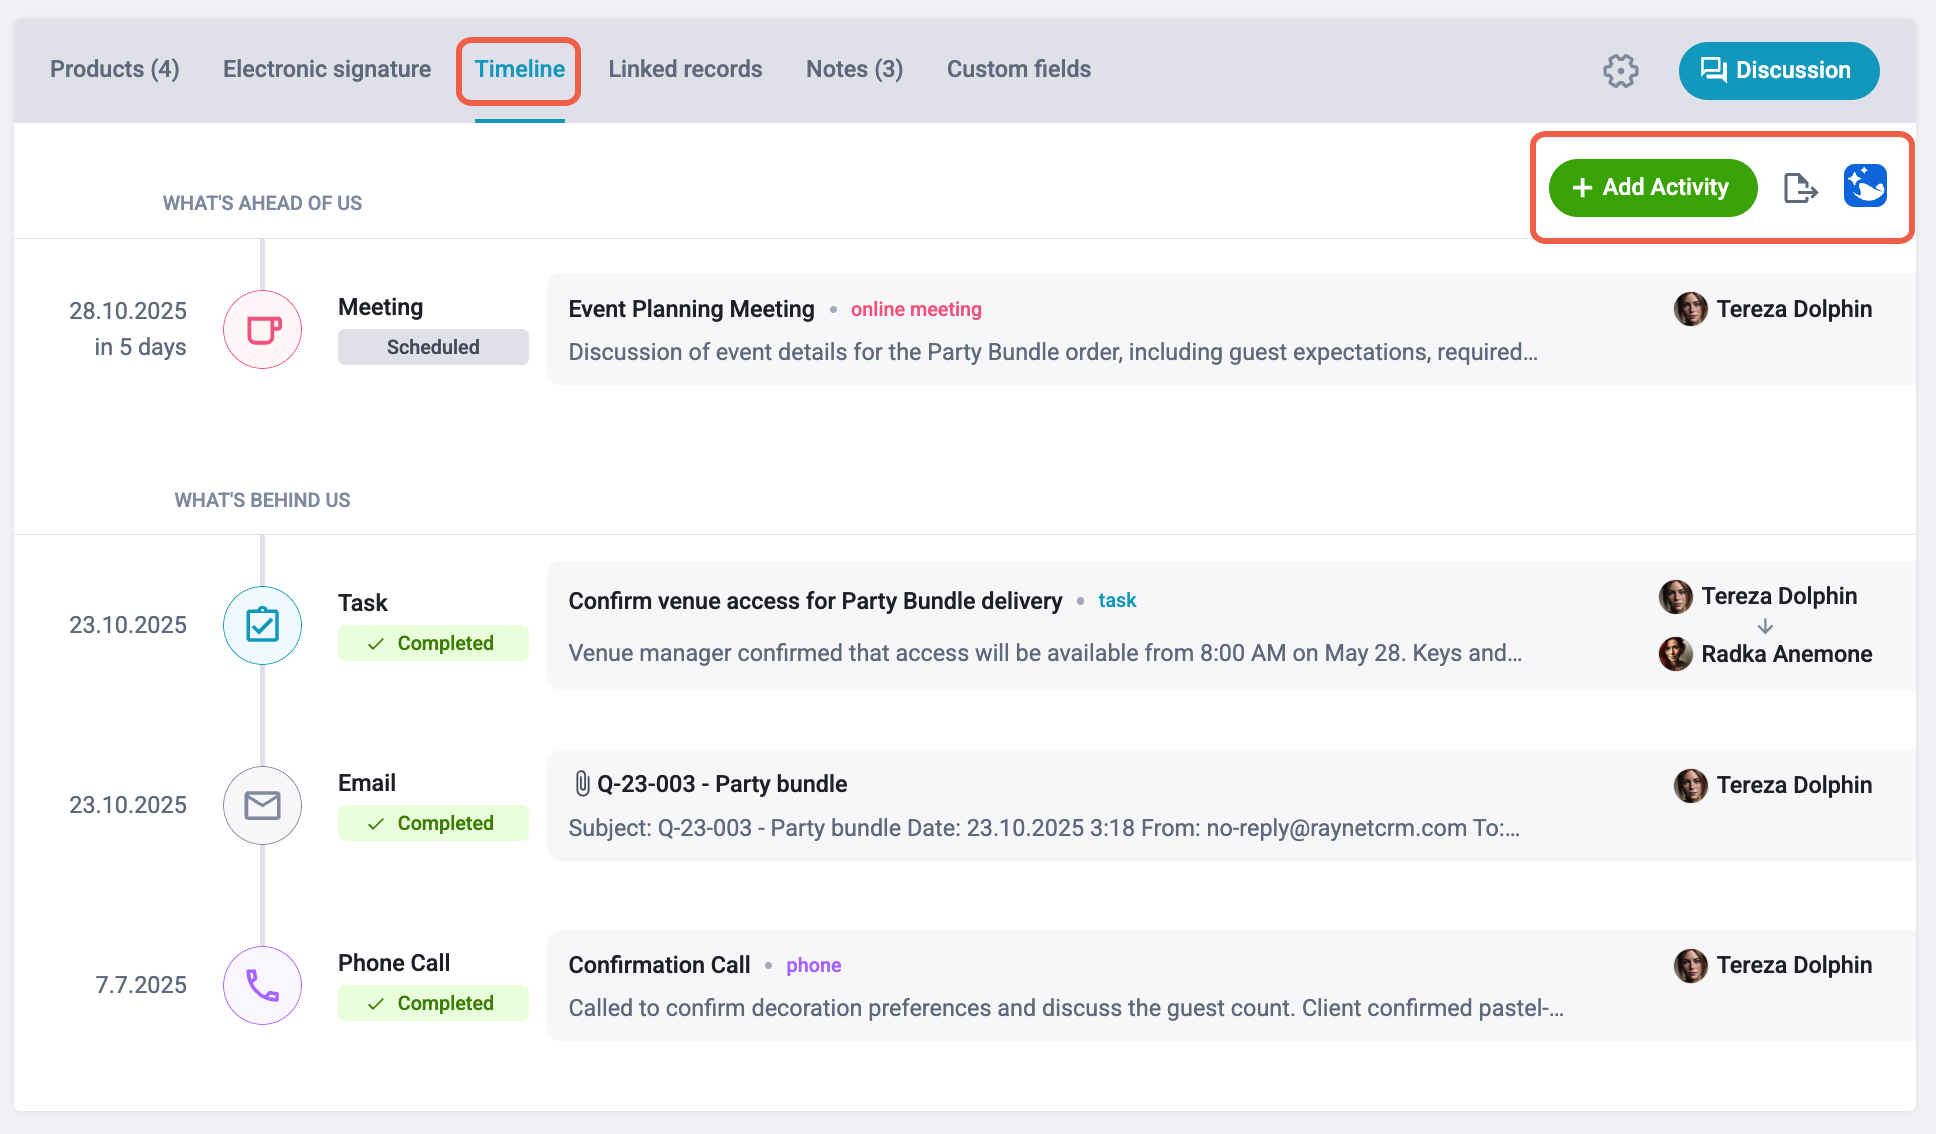Click Tereza Dolphin avatar on Event Planning Meeting
Viewport: 1936px width, 1134px height.
tap(1690, 309)
